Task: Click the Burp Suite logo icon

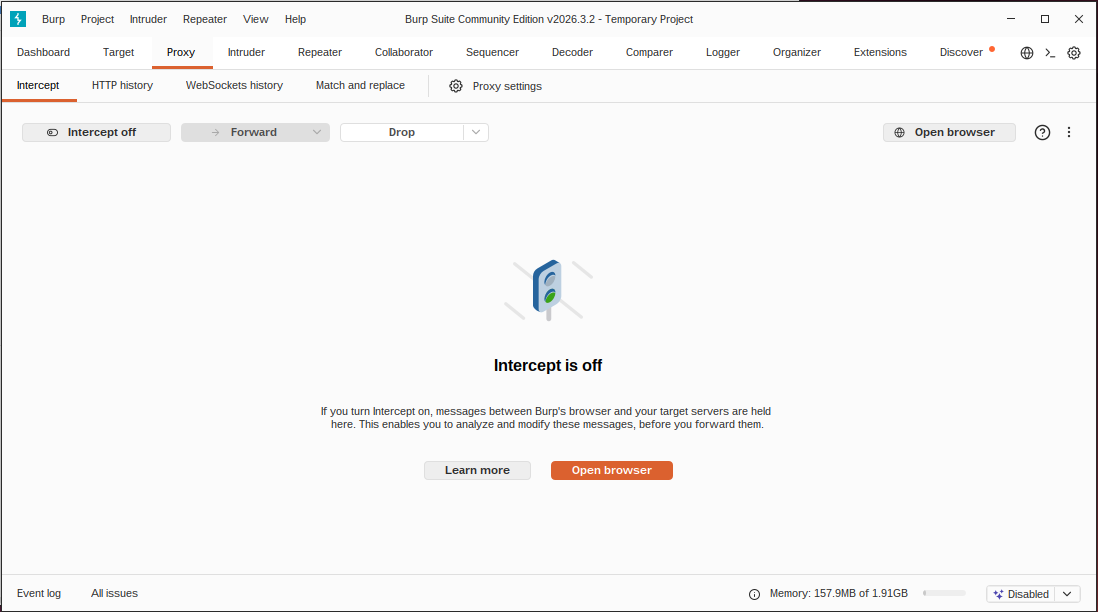Action: [18, 19]
